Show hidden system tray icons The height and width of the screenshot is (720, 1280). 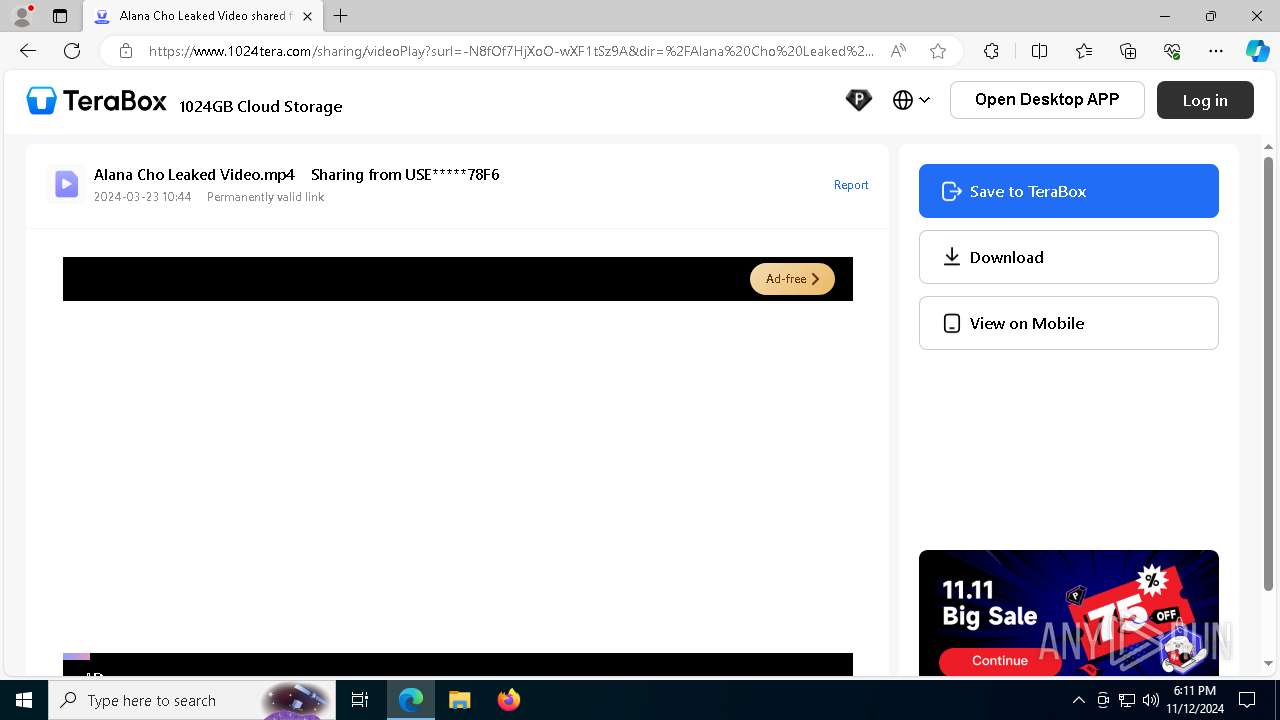(1078, 700)
